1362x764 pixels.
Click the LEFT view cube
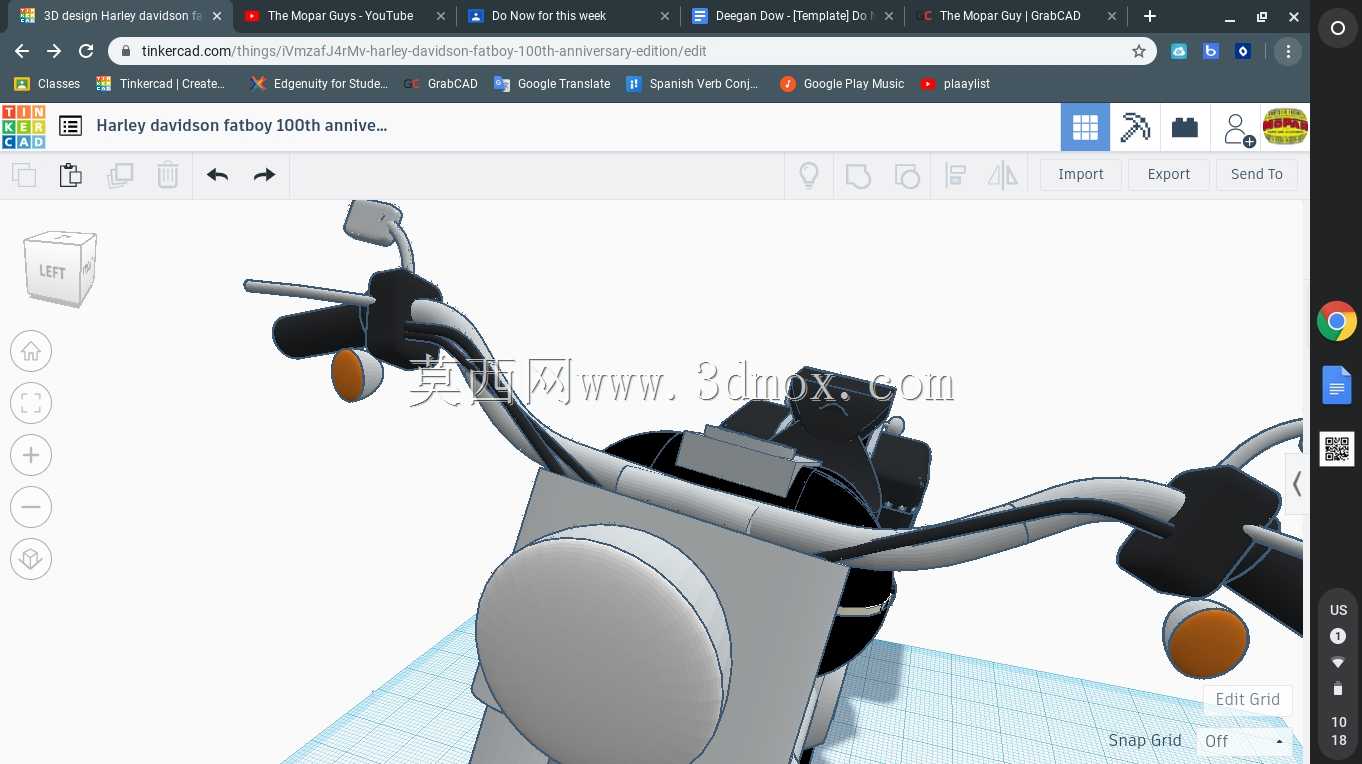[59, 268]
